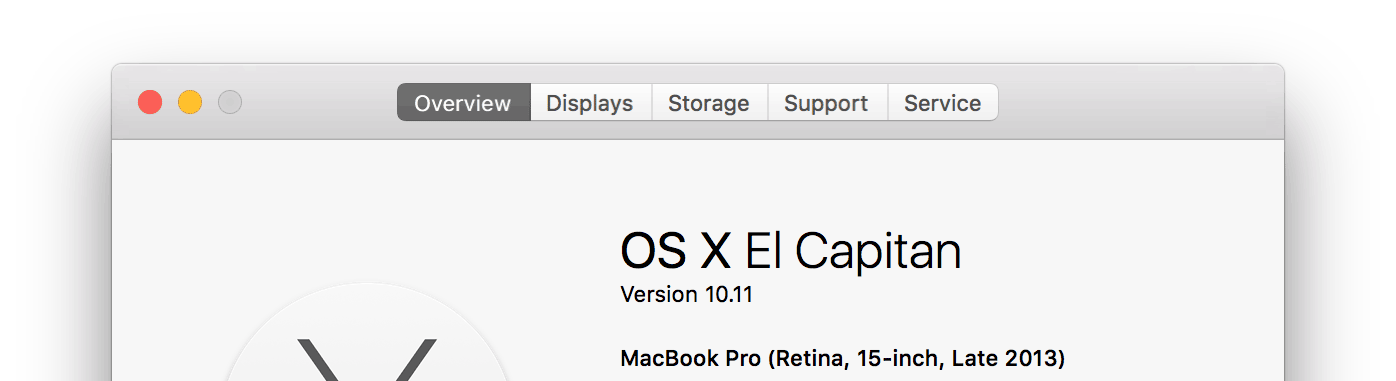Click the large X glyph in the logo
This screenshot has height=381, width=1396.
coord(366,360)
